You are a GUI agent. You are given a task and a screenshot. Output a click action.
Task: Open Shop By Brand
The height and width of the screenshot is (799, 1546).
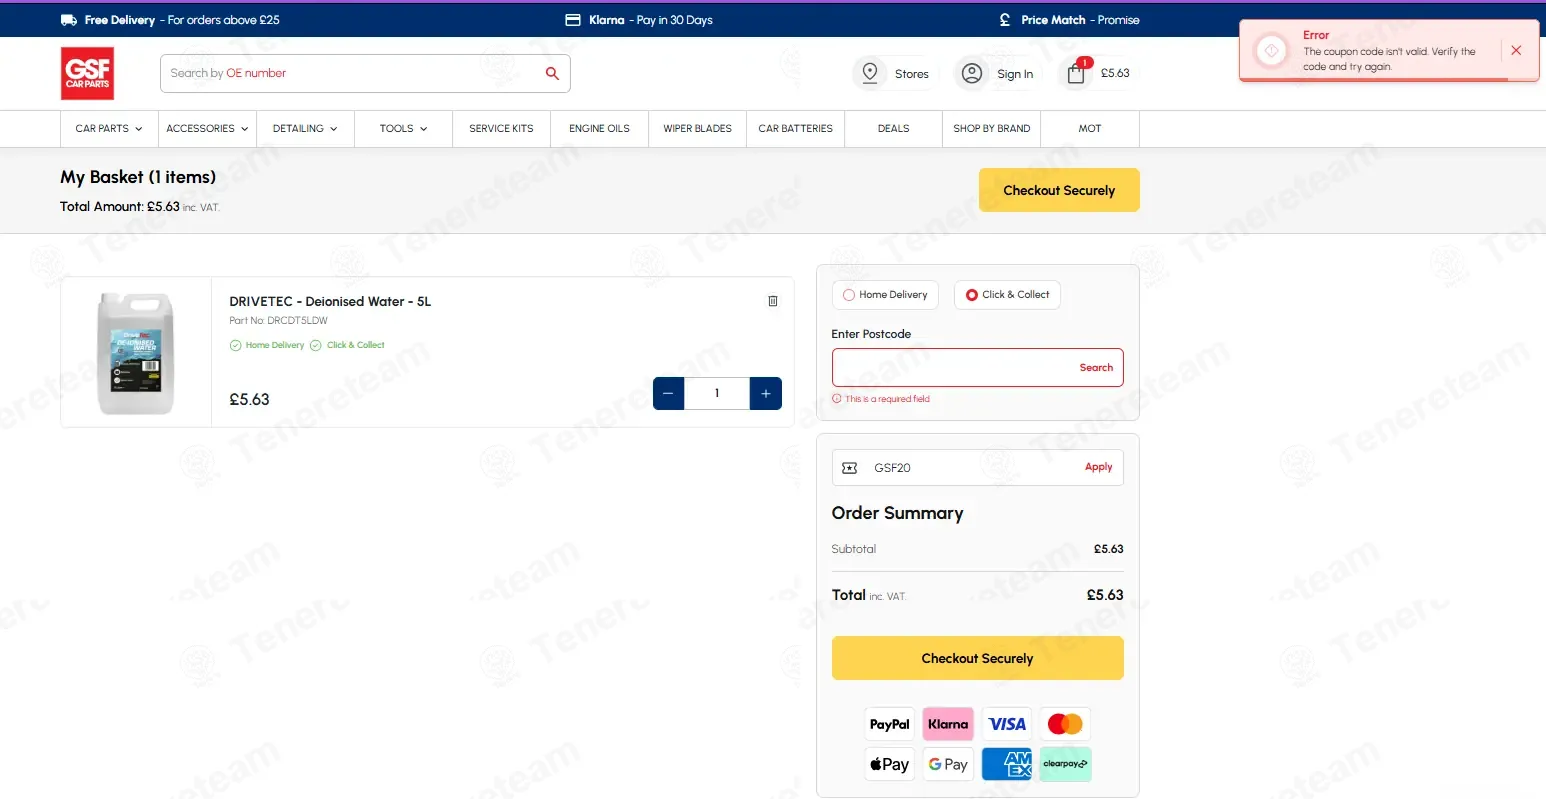[x=991, y=129]
